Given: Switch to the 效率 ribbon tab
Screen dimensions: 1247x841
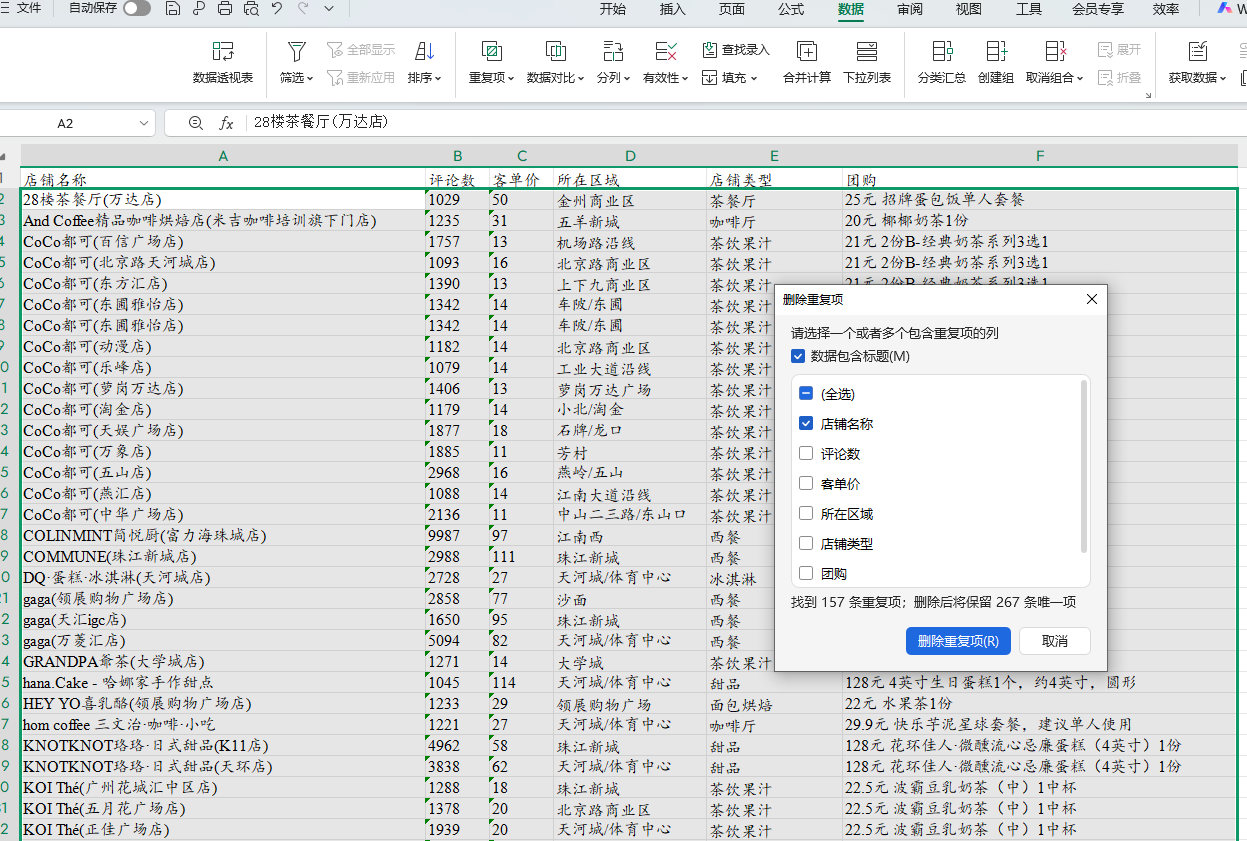Looking at the screenshot, I should [1166, 9].
